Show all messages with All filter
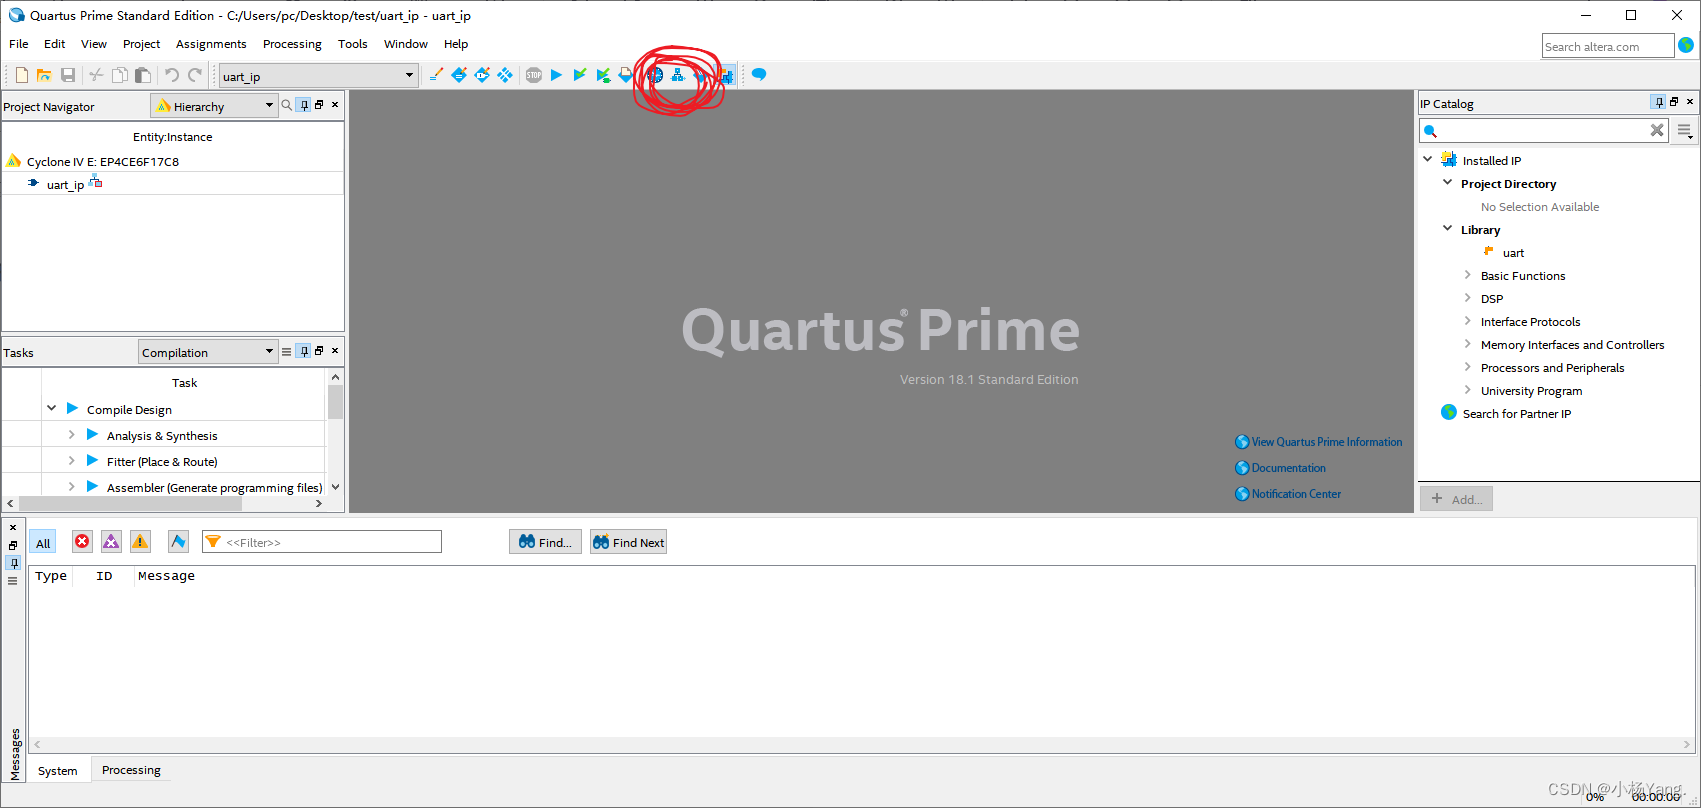The height and width of the screenshot is (808, 1701). (x=43, y=542)
